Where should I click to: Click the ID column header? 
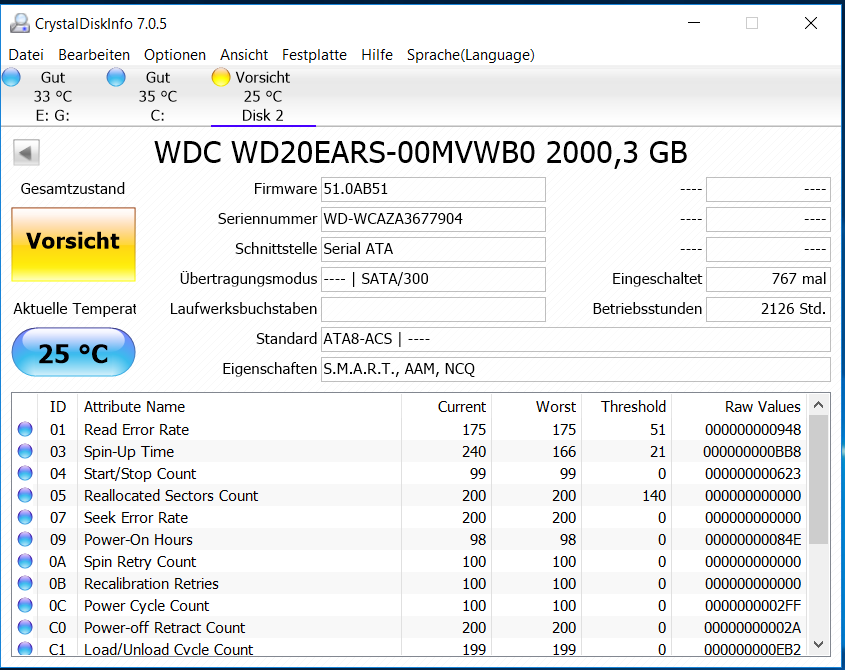[x=58, y=406]
